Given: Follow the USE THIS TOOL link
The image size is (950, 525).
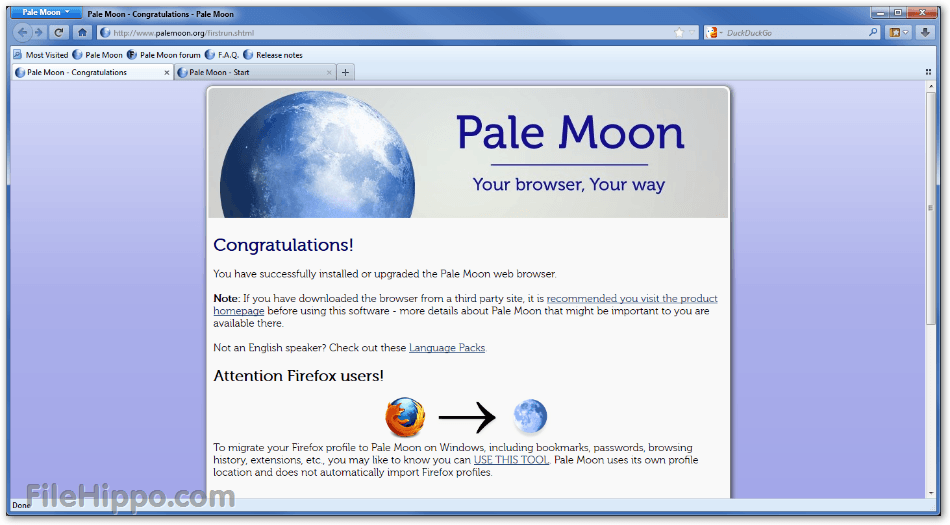Looking at the screenshot, I should (511, 460).
